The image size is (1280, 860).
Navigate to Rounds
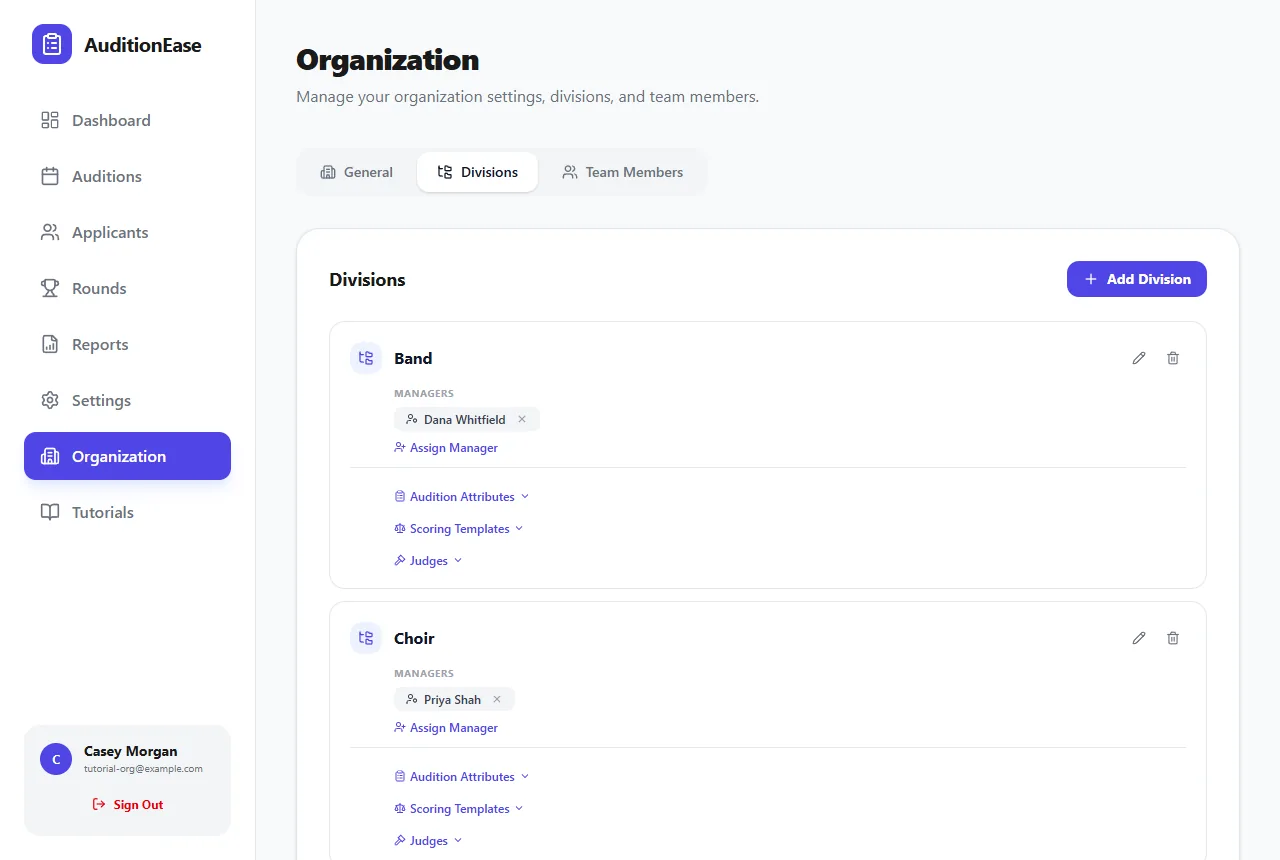tap(127, 288)
